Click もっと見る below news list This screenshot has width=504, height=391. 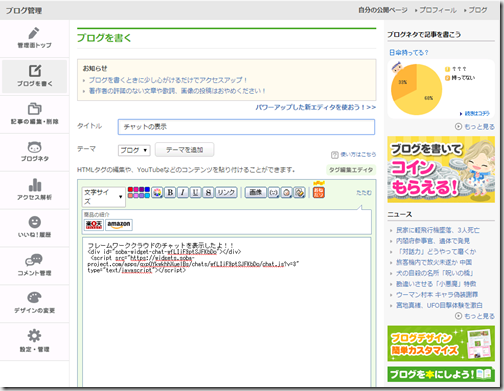pyautogui.click(x=479, y=316)
